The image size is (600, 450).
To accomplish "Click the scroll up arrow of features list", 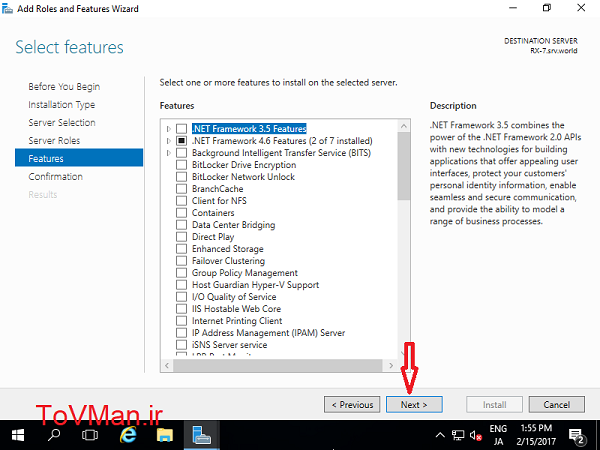I will tap(404, 126).
